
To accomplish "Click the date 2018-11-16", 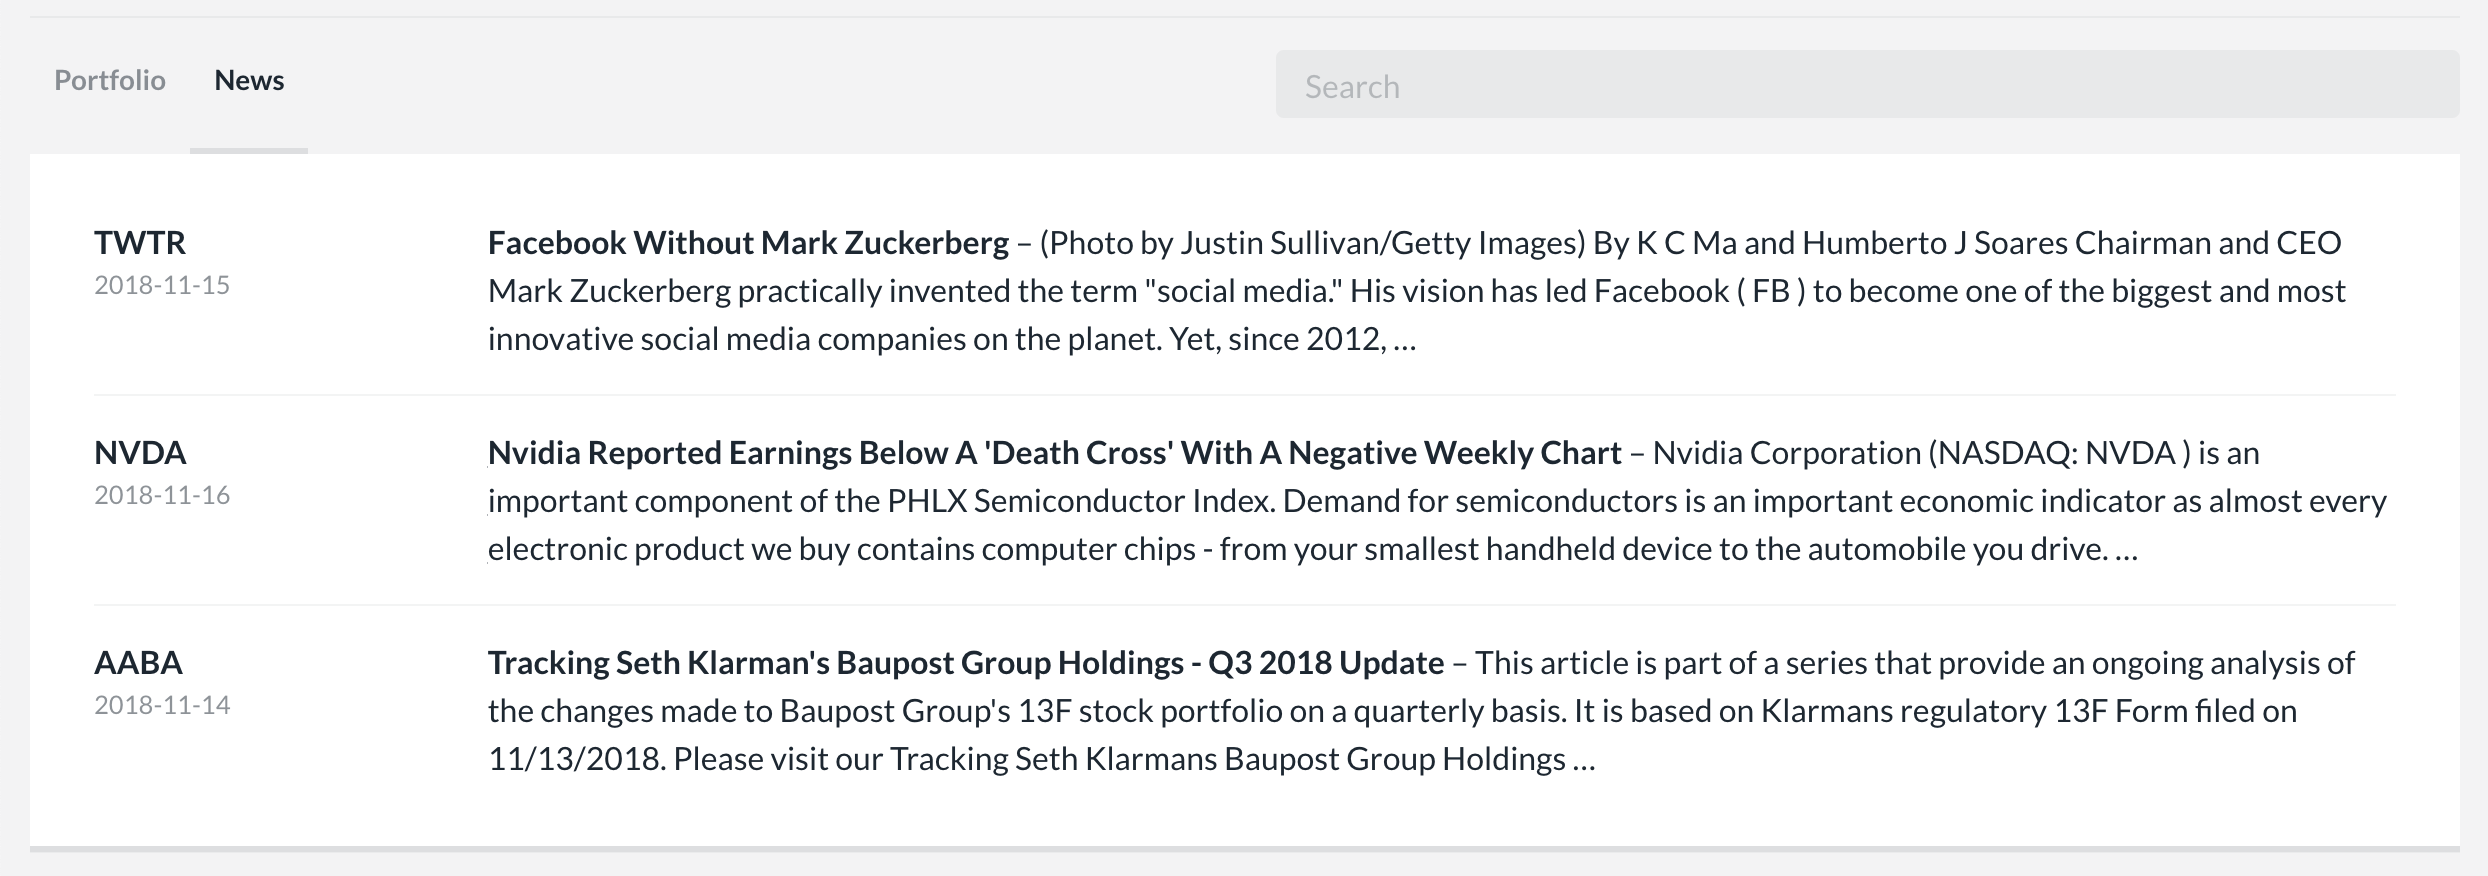I will (x=162, y=496).
